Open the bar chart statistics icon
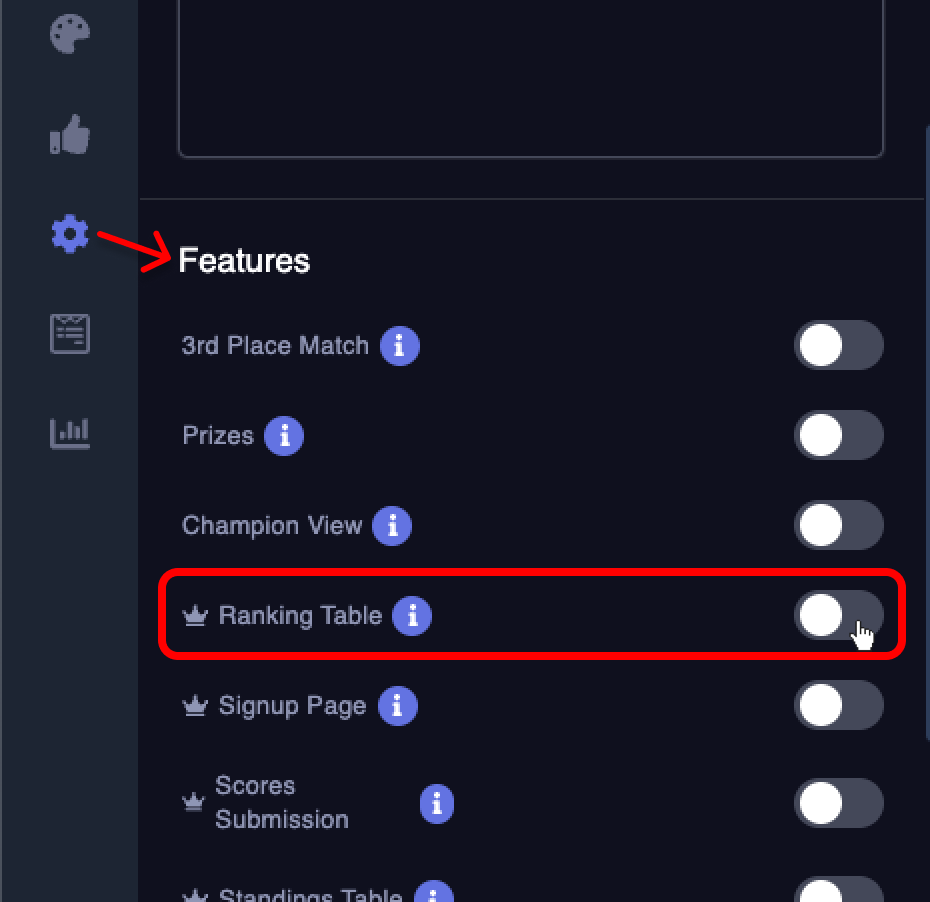Image resolution: width=930 pixels, height=902 pixels. point(70,433)
